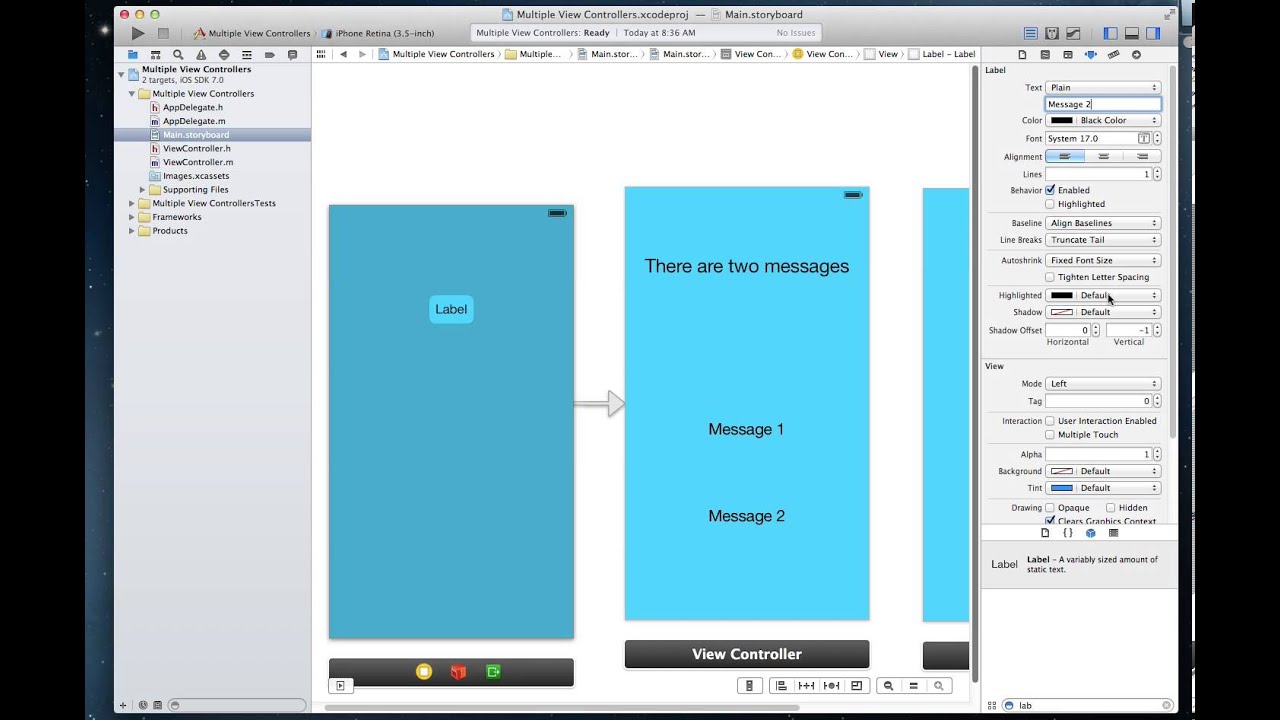Open the Project navigator folder icon
Screen dimensions: 1280x720
(x=133, y=54)
